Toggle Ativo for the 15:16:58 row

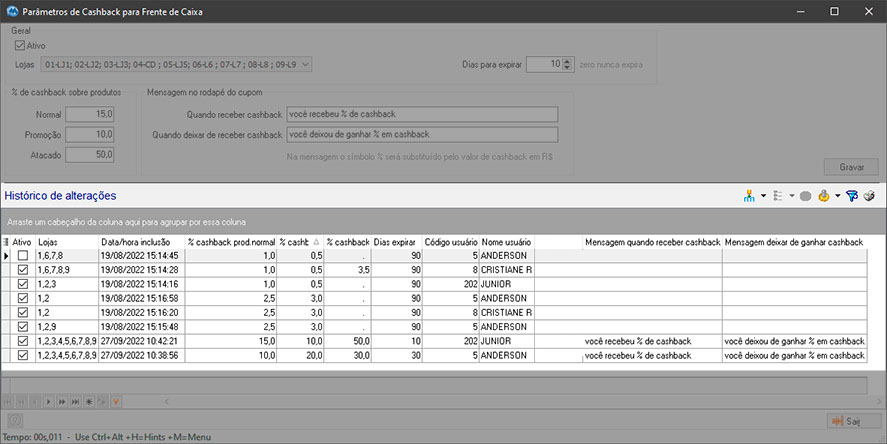[x=23, y=298]
